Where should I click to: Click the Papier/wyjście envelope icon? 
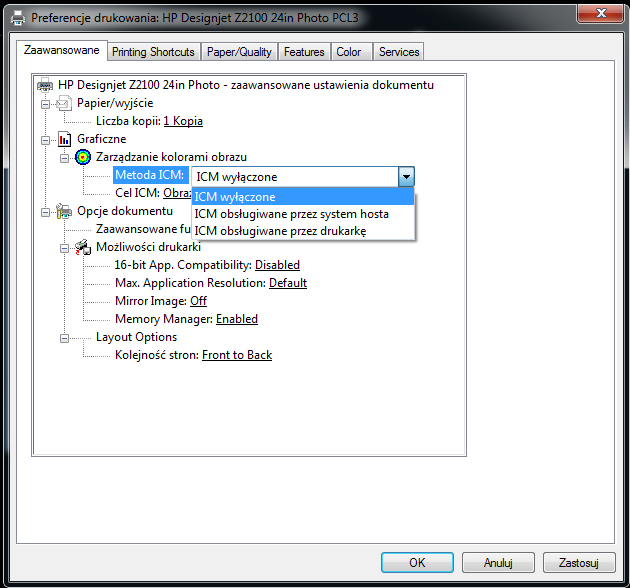coord(64,103)
